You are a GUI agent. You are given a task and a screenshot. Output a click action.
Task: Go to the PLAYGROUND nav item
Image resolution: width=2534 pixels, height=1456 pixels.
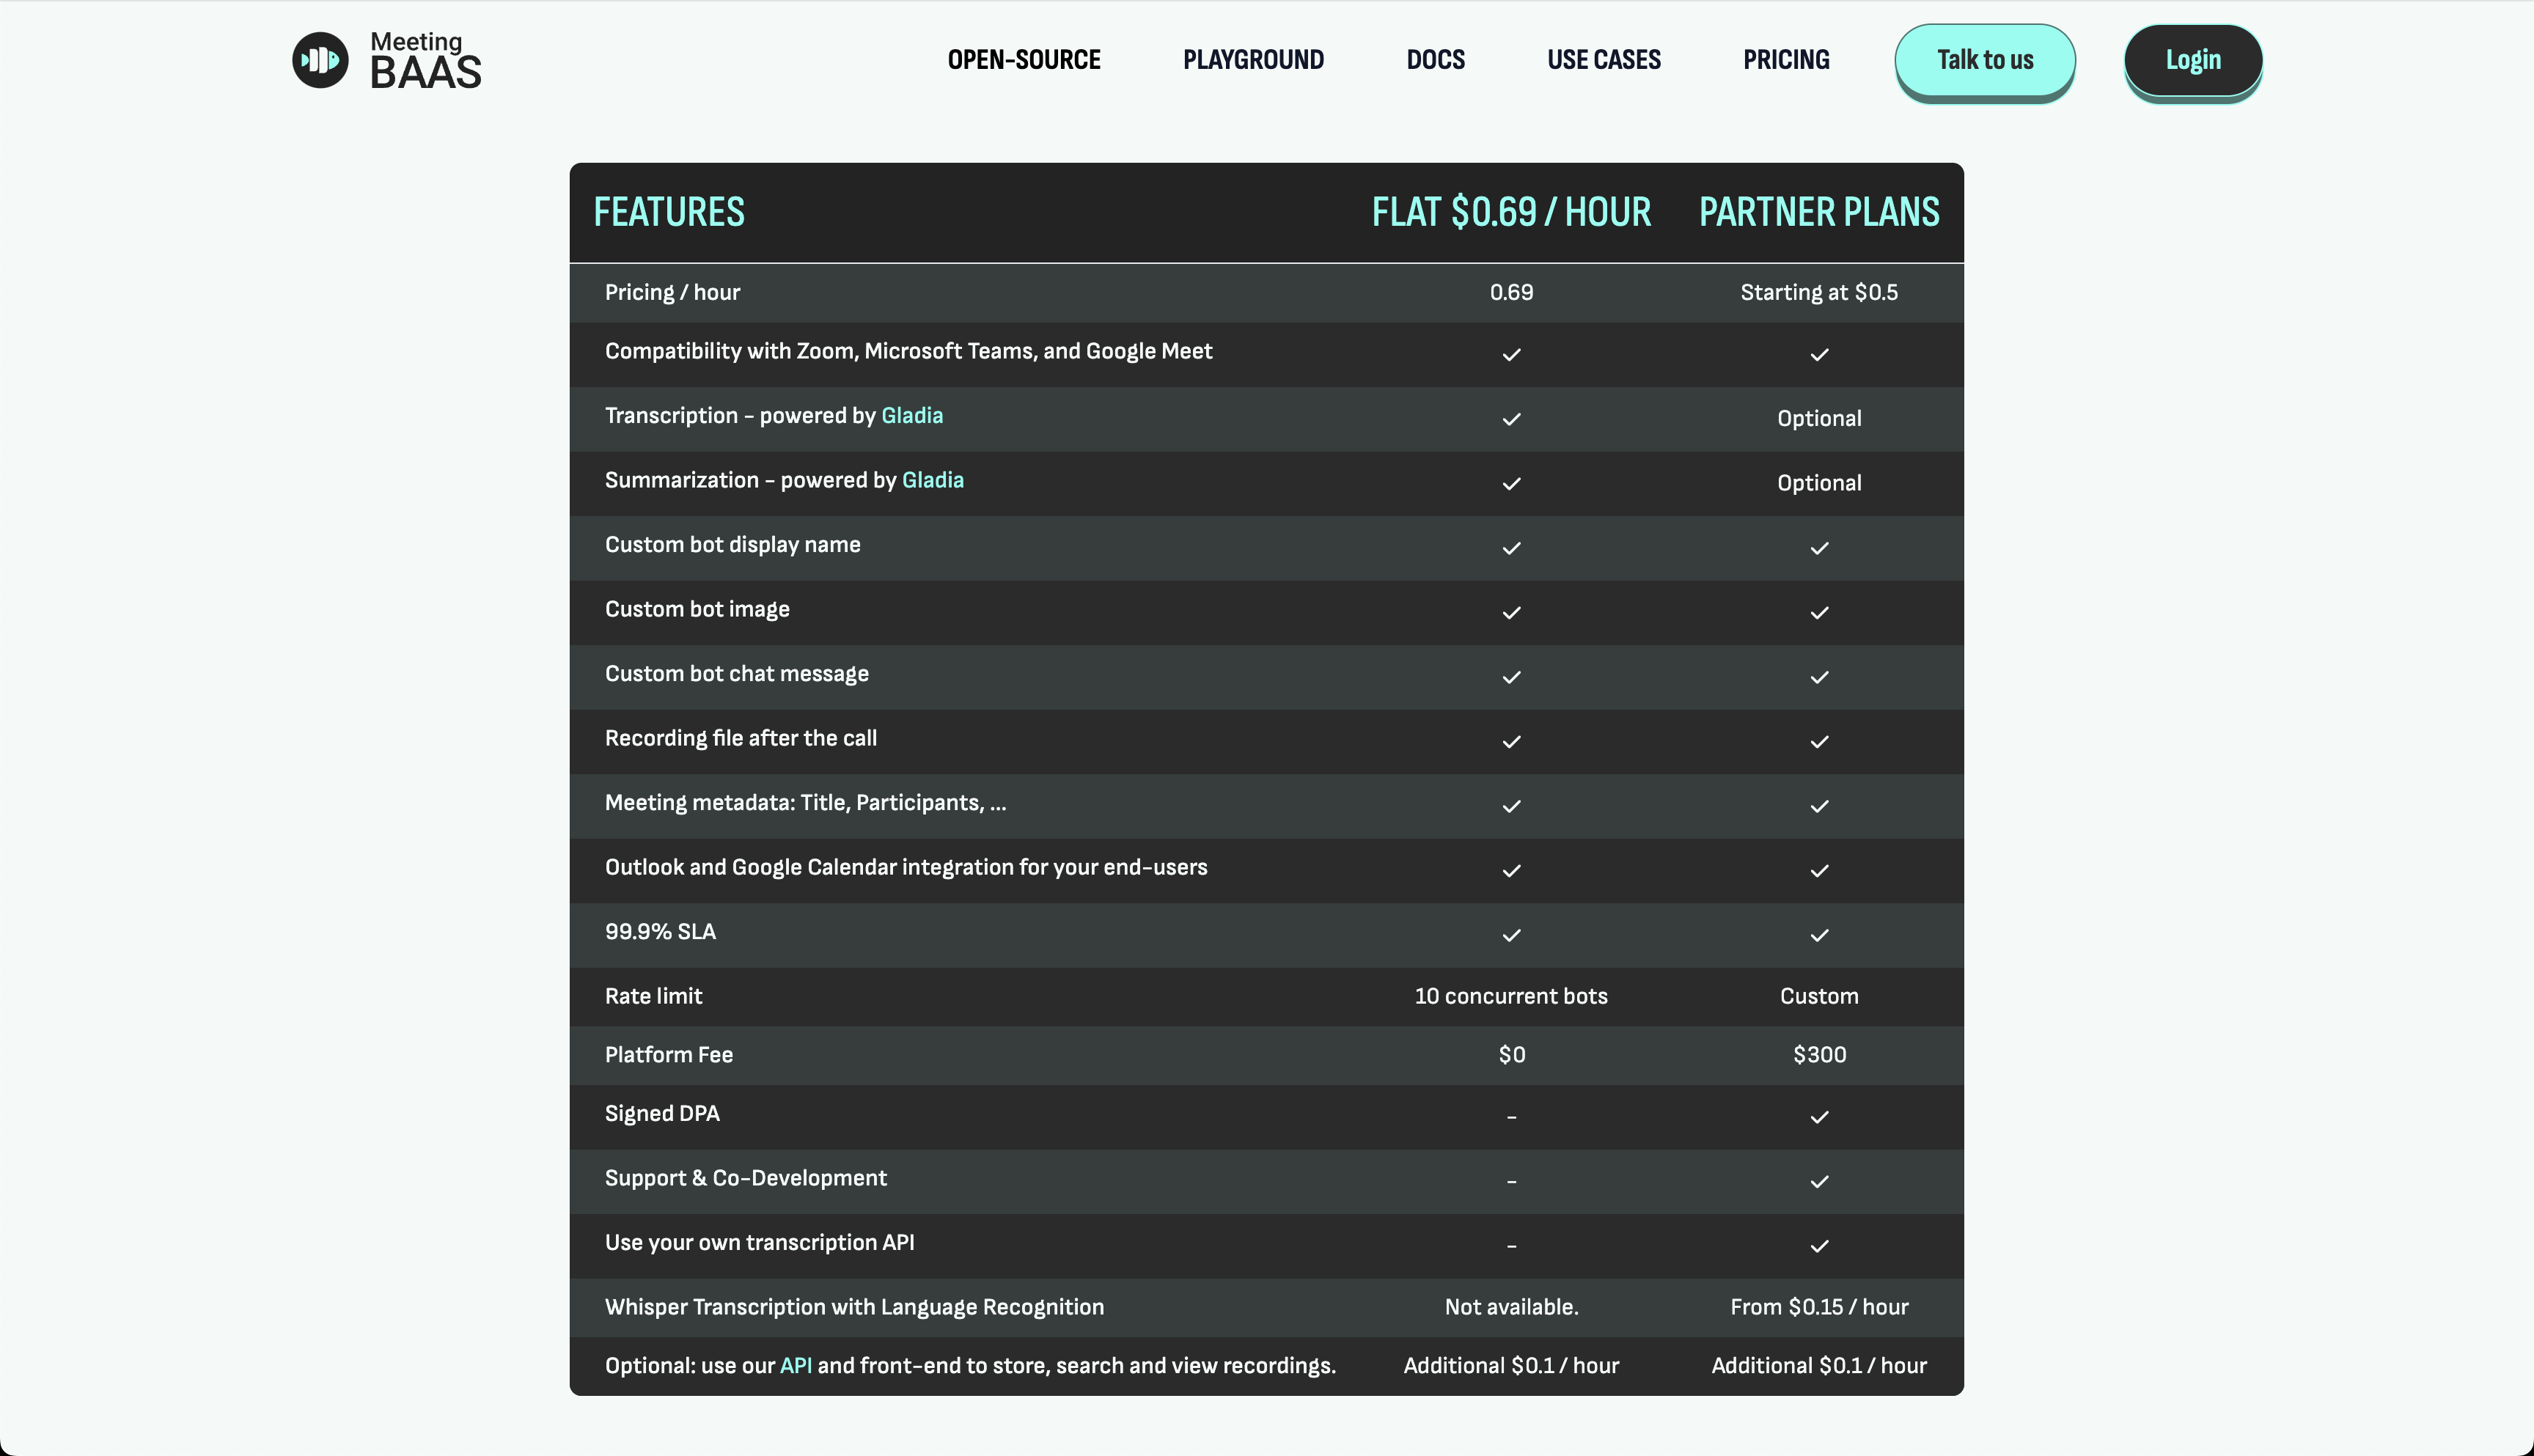click(1253, 60)
